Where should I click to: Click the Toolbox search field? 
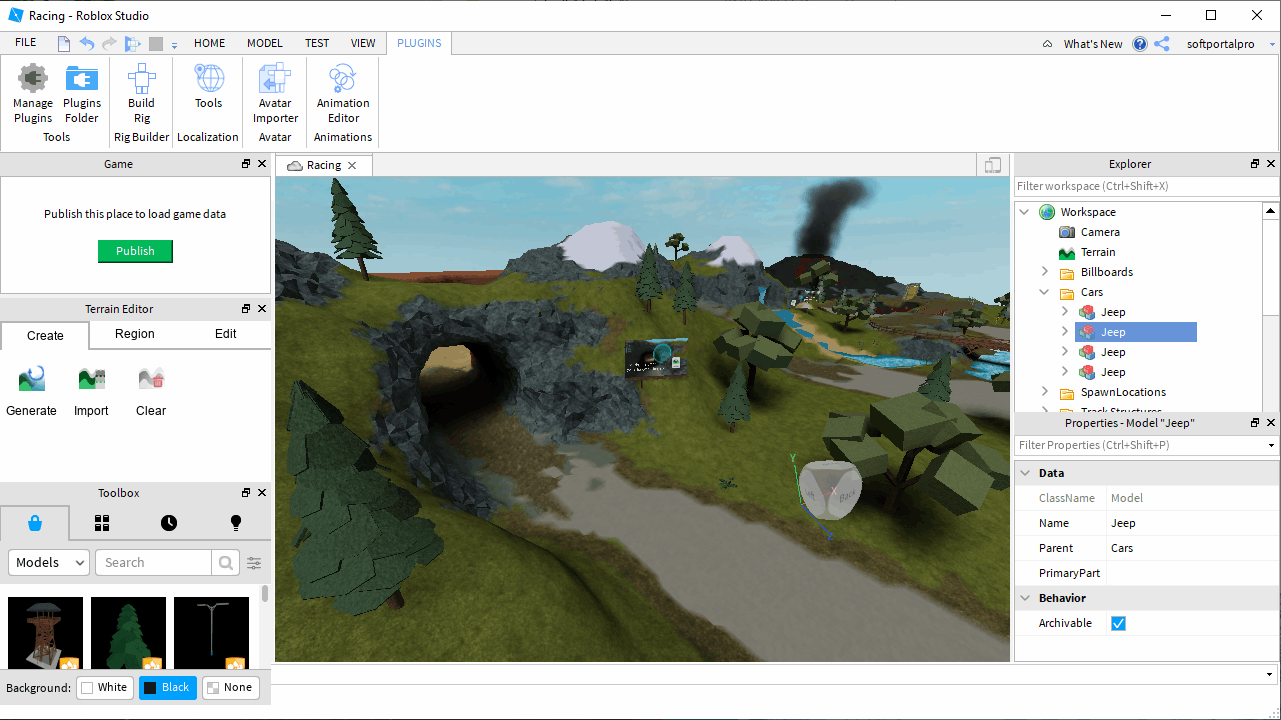pyautogui.click(x=153, y=562)
